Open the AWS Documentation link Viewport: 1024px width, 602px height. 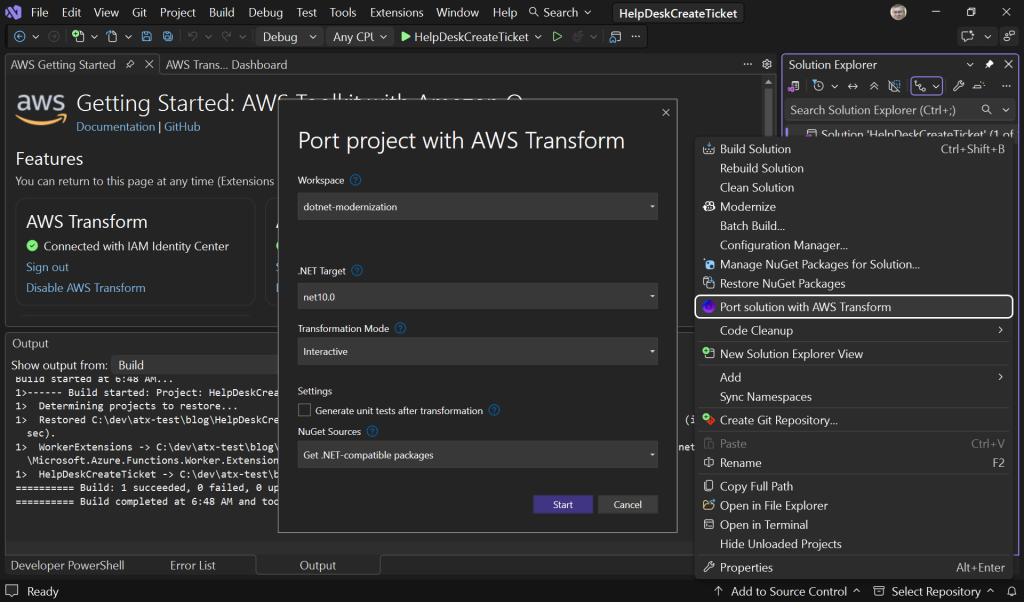point(116,127)
